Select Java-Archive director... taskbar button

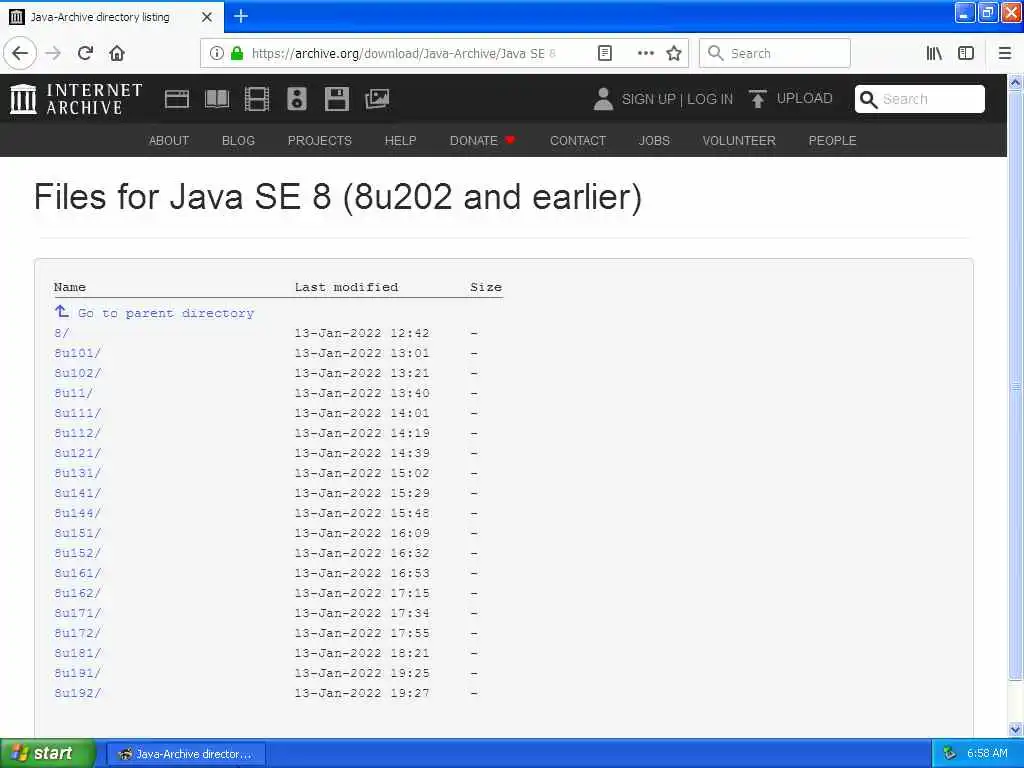click(185, 754)
